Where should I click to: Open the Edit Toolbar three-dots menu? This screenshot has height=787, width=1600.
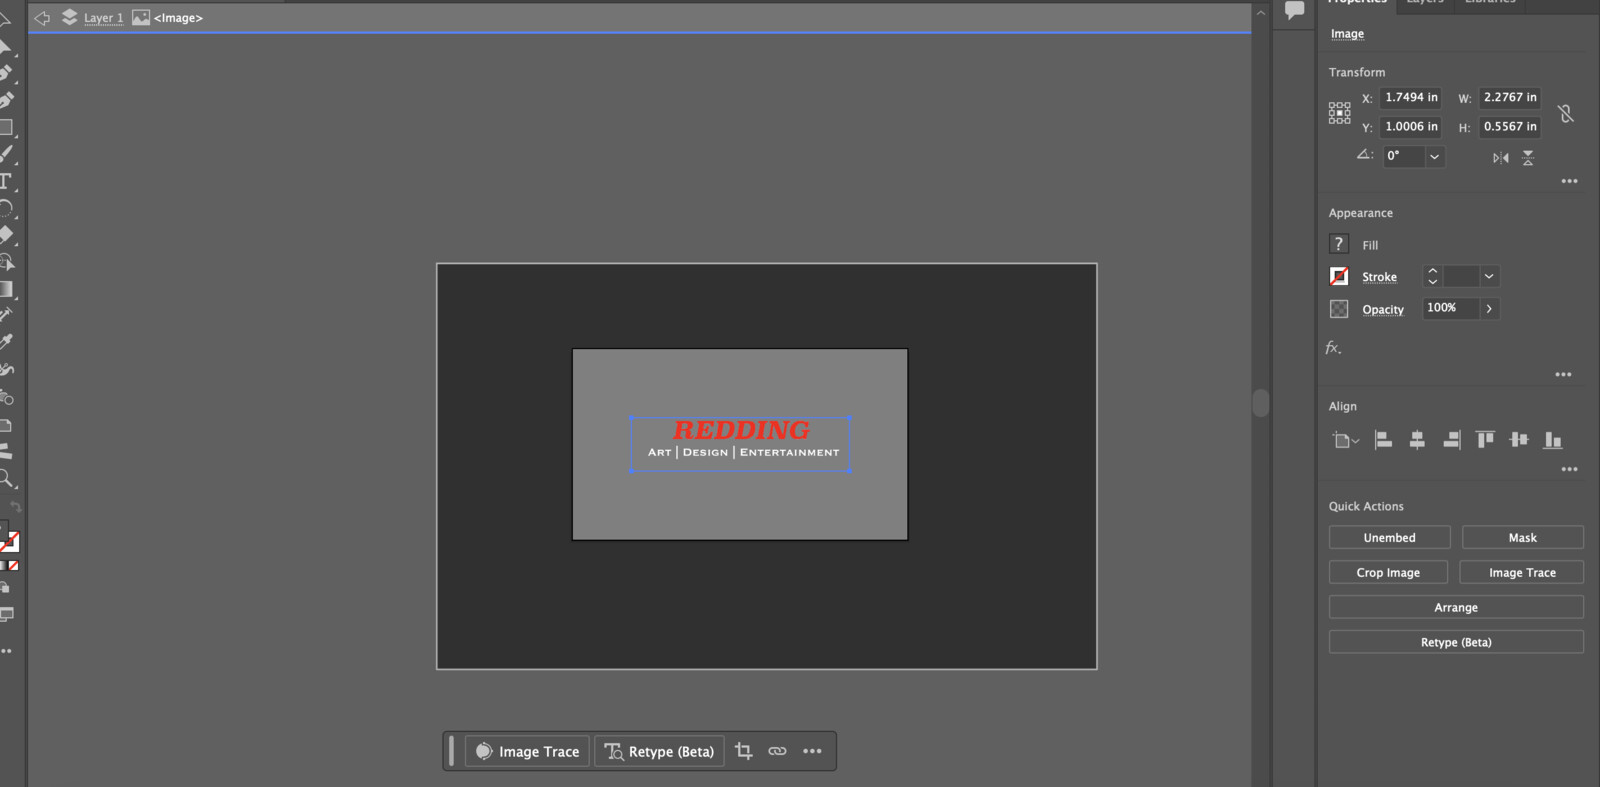click(6, 651)
